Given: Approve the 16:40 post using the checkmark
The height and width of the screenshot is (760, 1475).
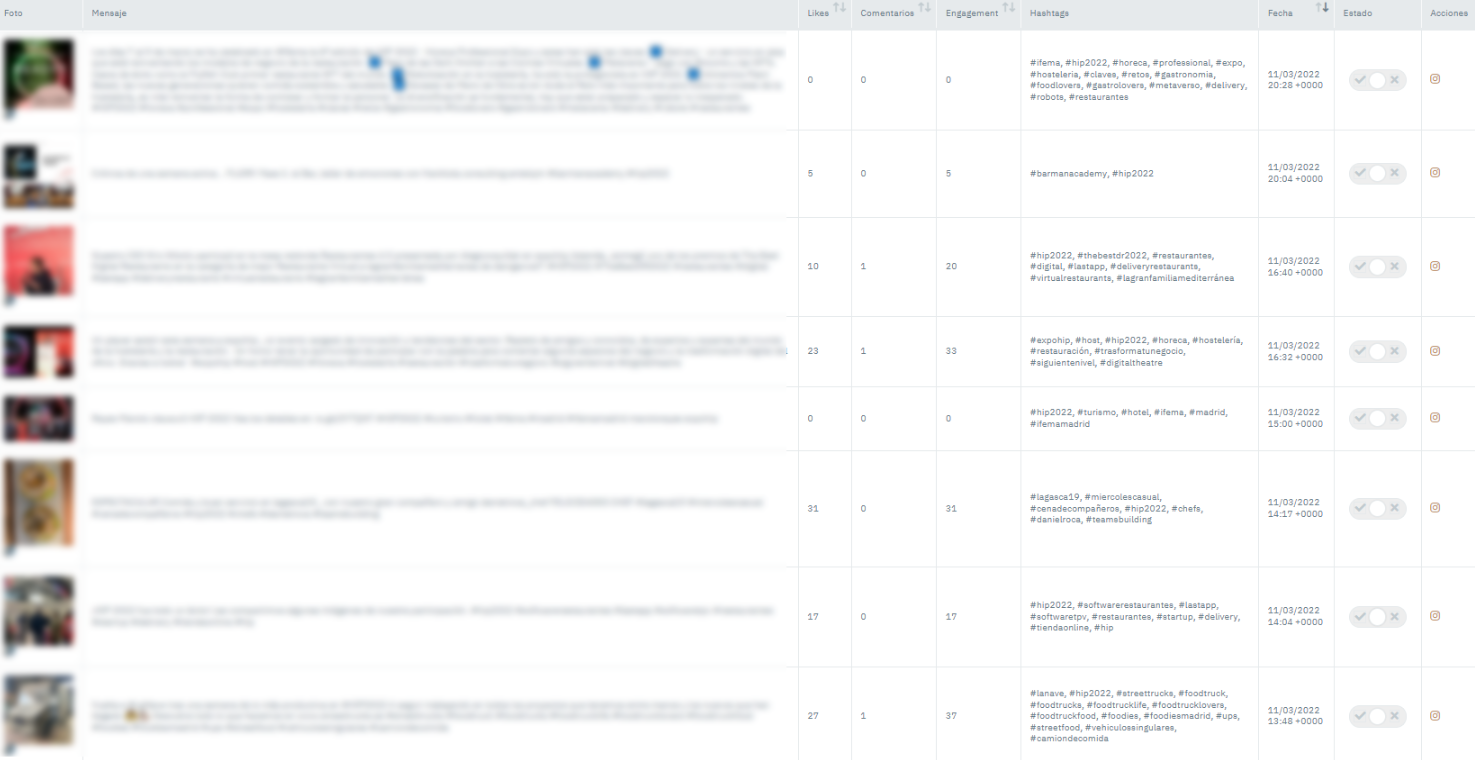Looking at the screenshot, I should pyautogui.click(x=1359, y=266).
